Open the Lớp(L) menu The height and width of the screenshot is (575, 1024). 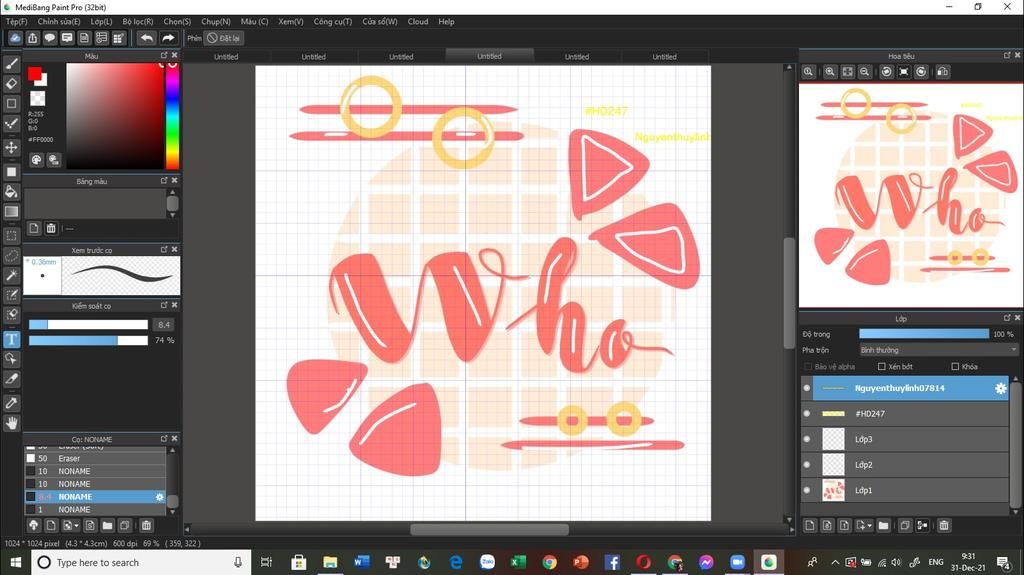101,22
